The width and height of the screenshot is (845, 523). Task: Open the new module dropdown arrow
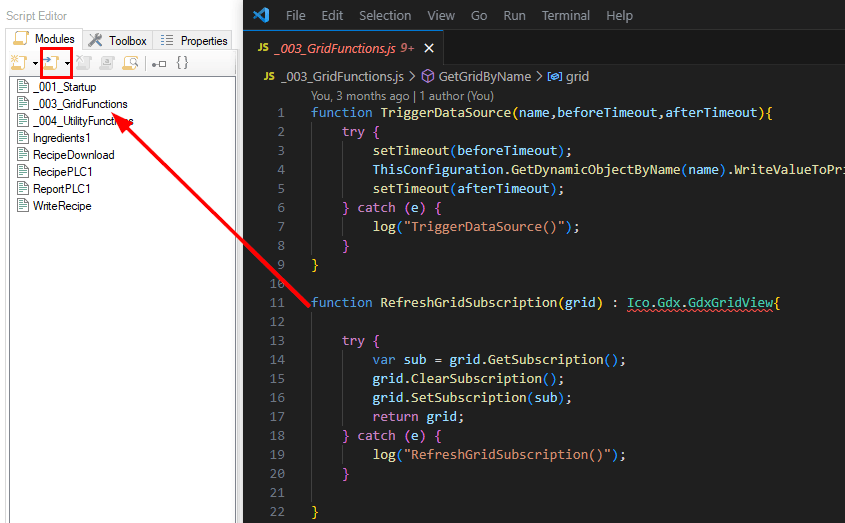tap(35, 64)
